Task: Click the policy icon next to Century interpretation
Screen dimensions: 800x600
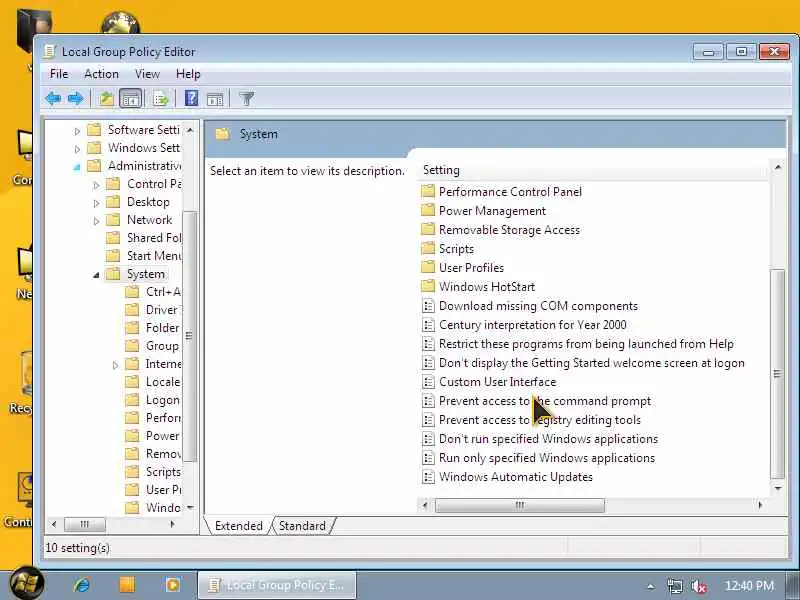Action: [x=428, y=325]
